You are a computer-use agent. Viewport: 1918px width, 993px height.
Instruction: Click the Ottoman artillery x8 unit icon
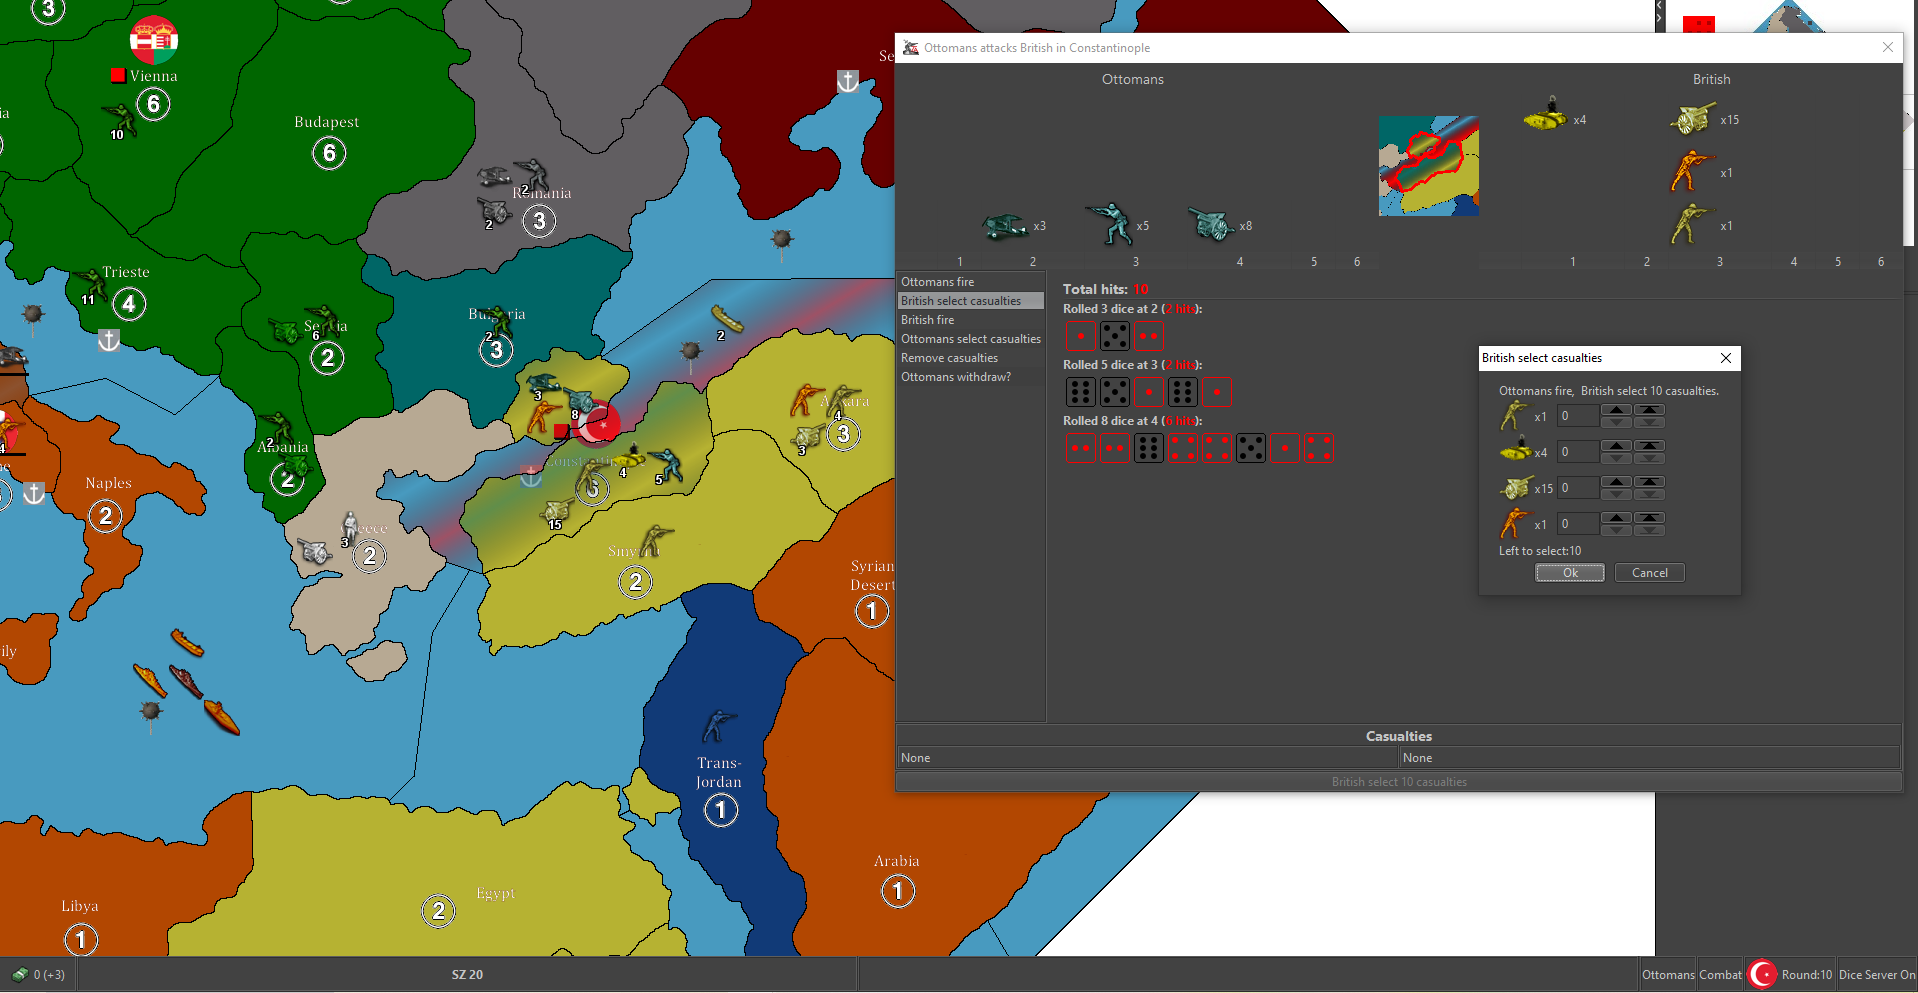point(1210,225)
